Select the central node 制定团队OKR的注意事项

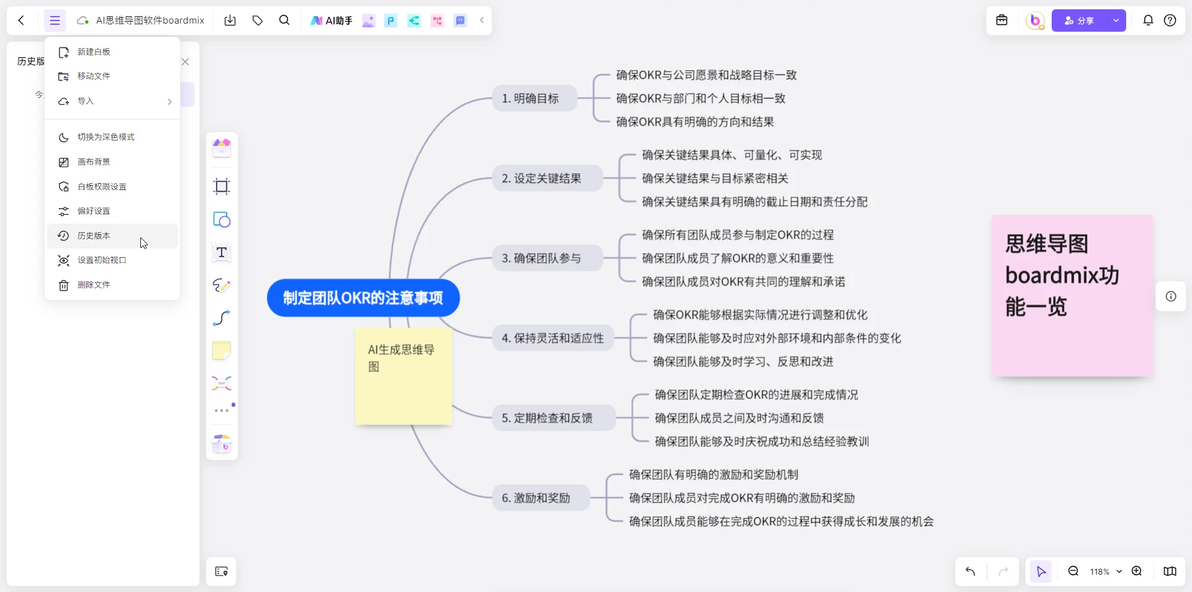[x=363, y=298]
